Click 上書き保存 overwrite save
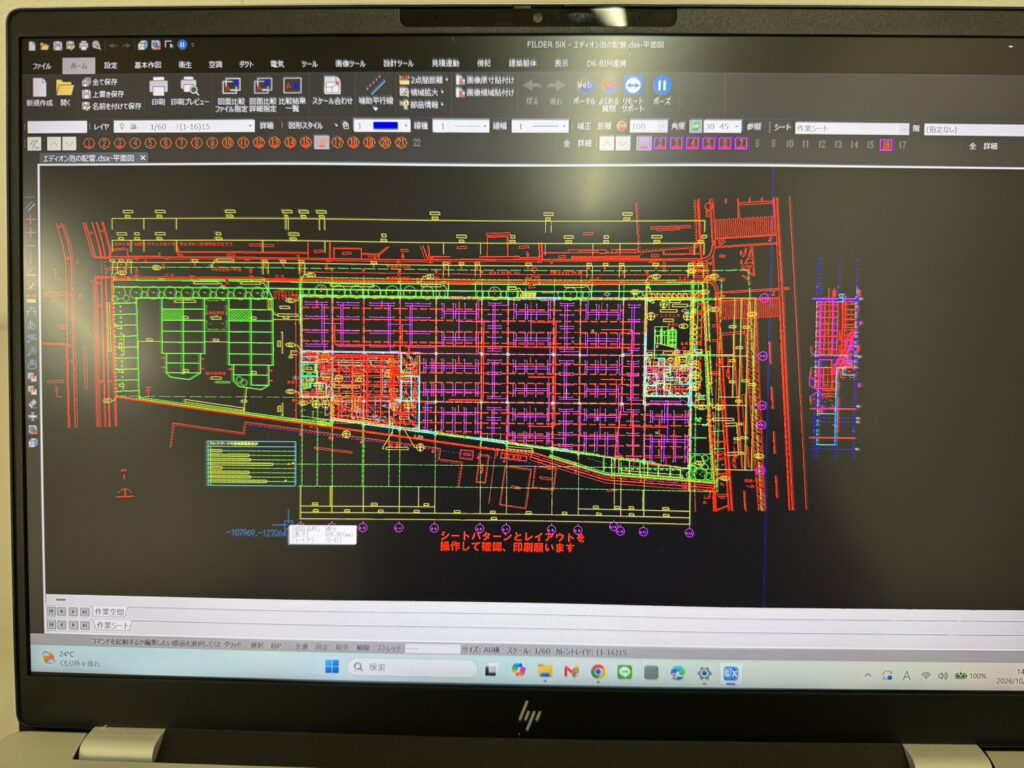The image size is (1024, 768). [103, 94]
